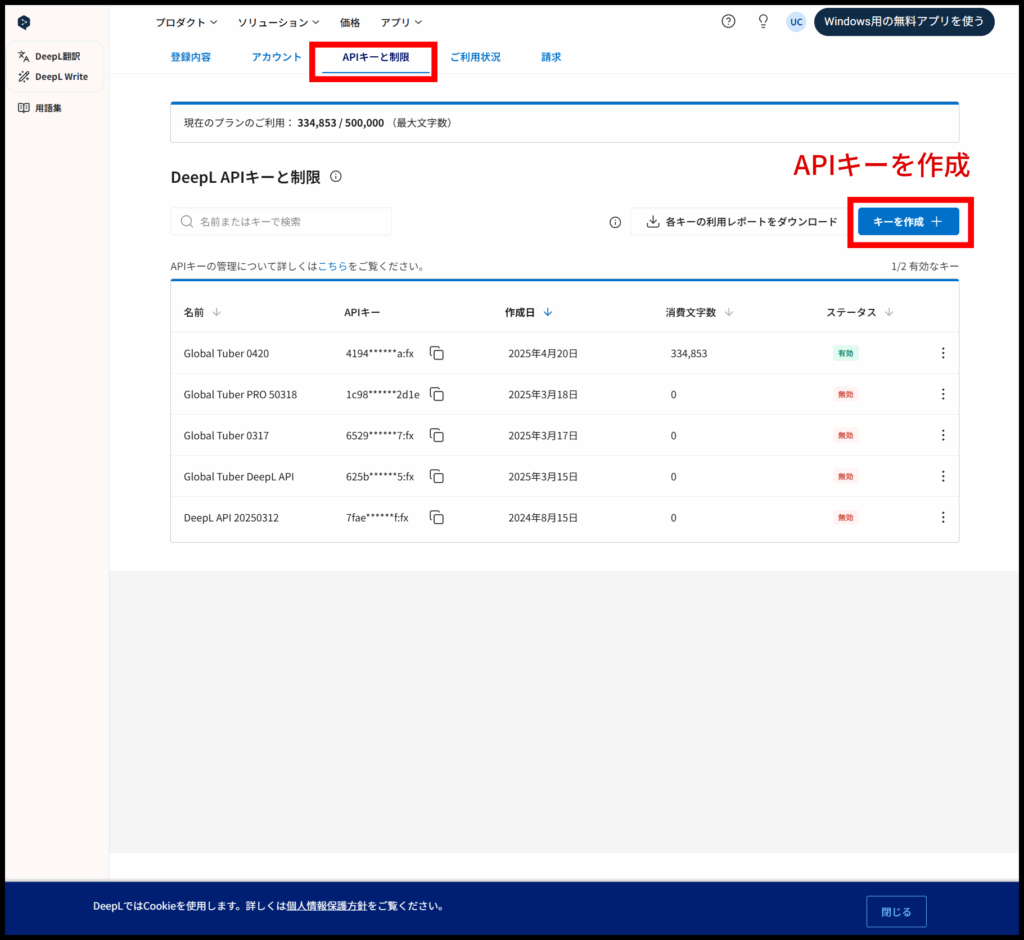This screenshot has height=940, width=1024.
Task: Focus the 名前またはキーで検索 search field
Action: (x=281, y=221)
